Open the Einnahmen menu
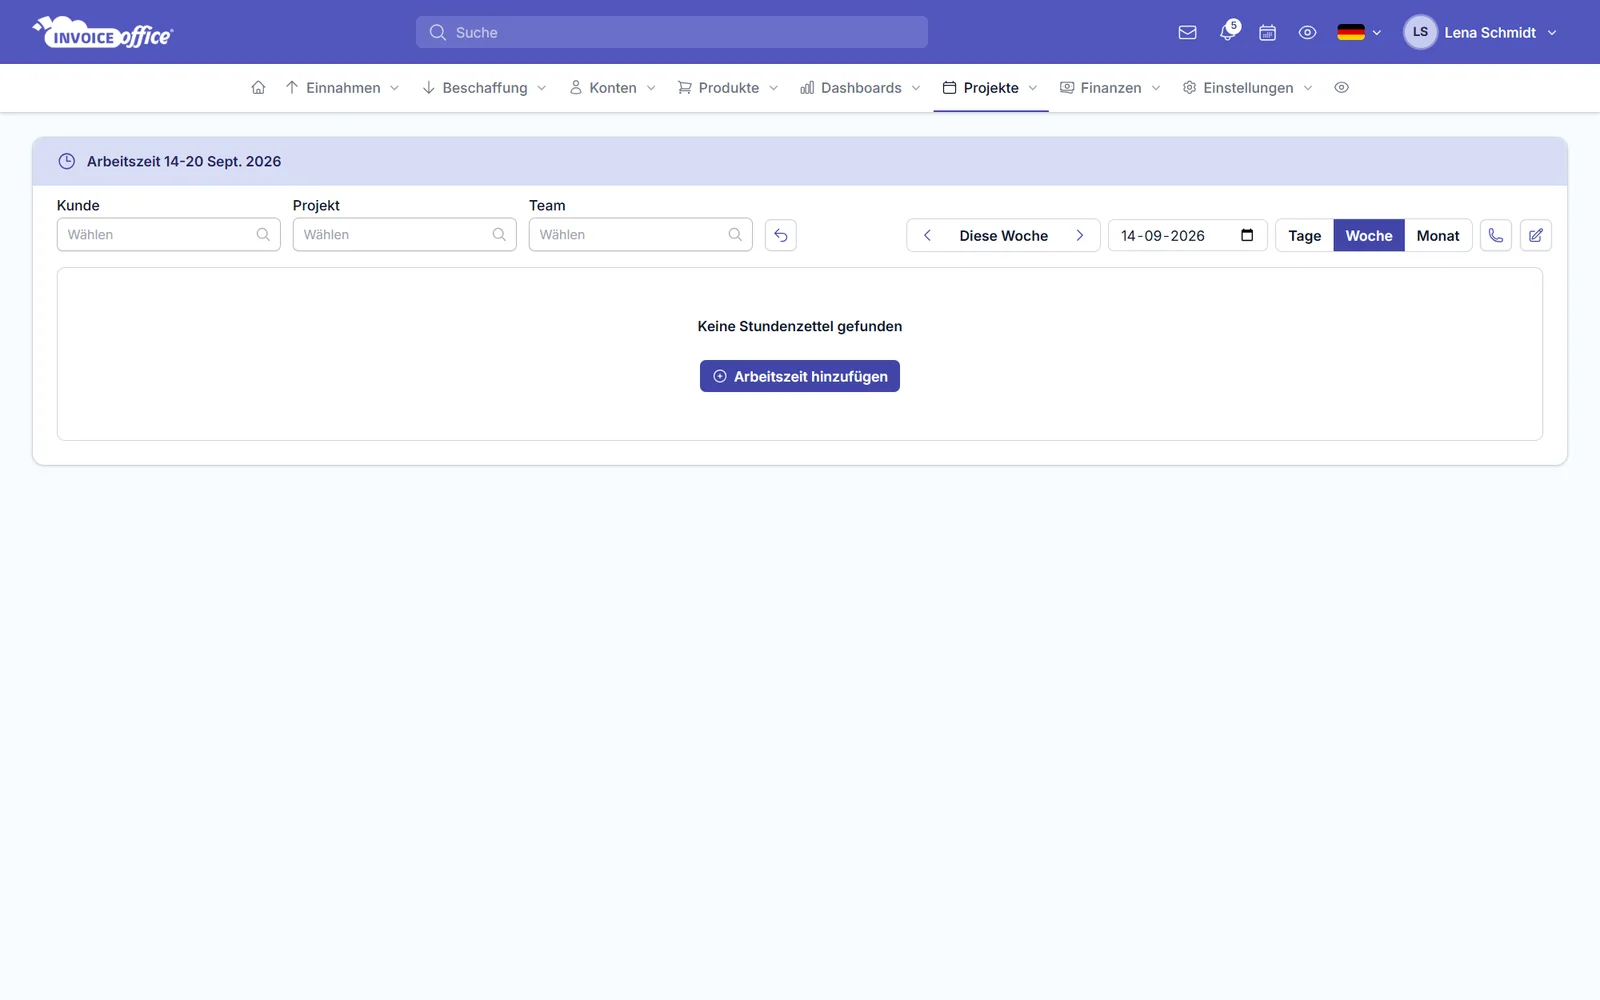1600x1000 pixels. [x=343, y=88]
